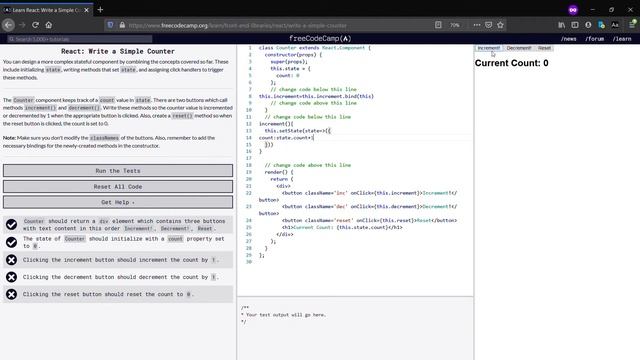This screenshot has height=360, width=640.
Task: Open a new browser tab
Action: pos(100,9)
